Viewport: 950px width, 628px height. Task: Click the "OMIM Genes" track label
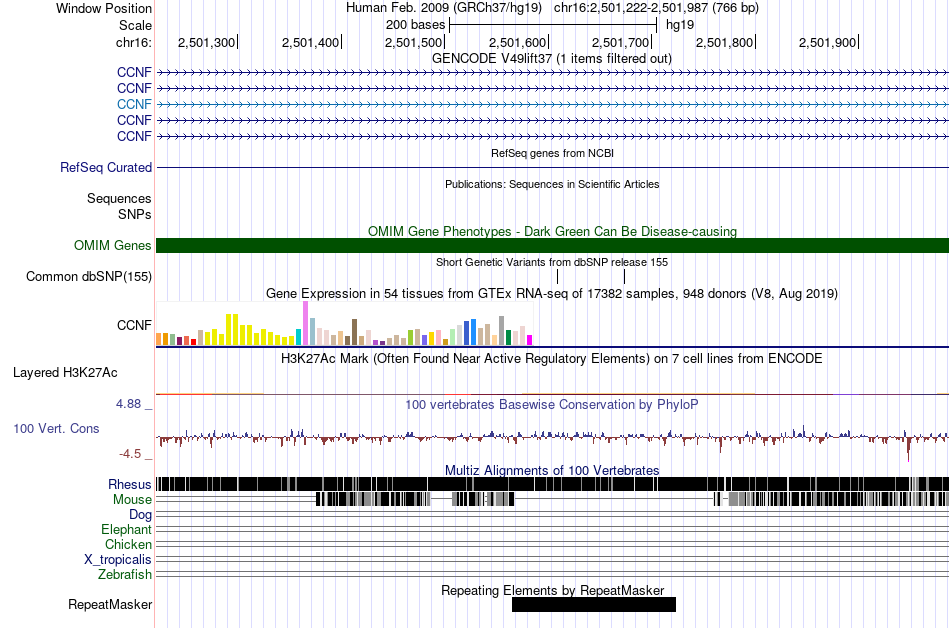(113, 245)
